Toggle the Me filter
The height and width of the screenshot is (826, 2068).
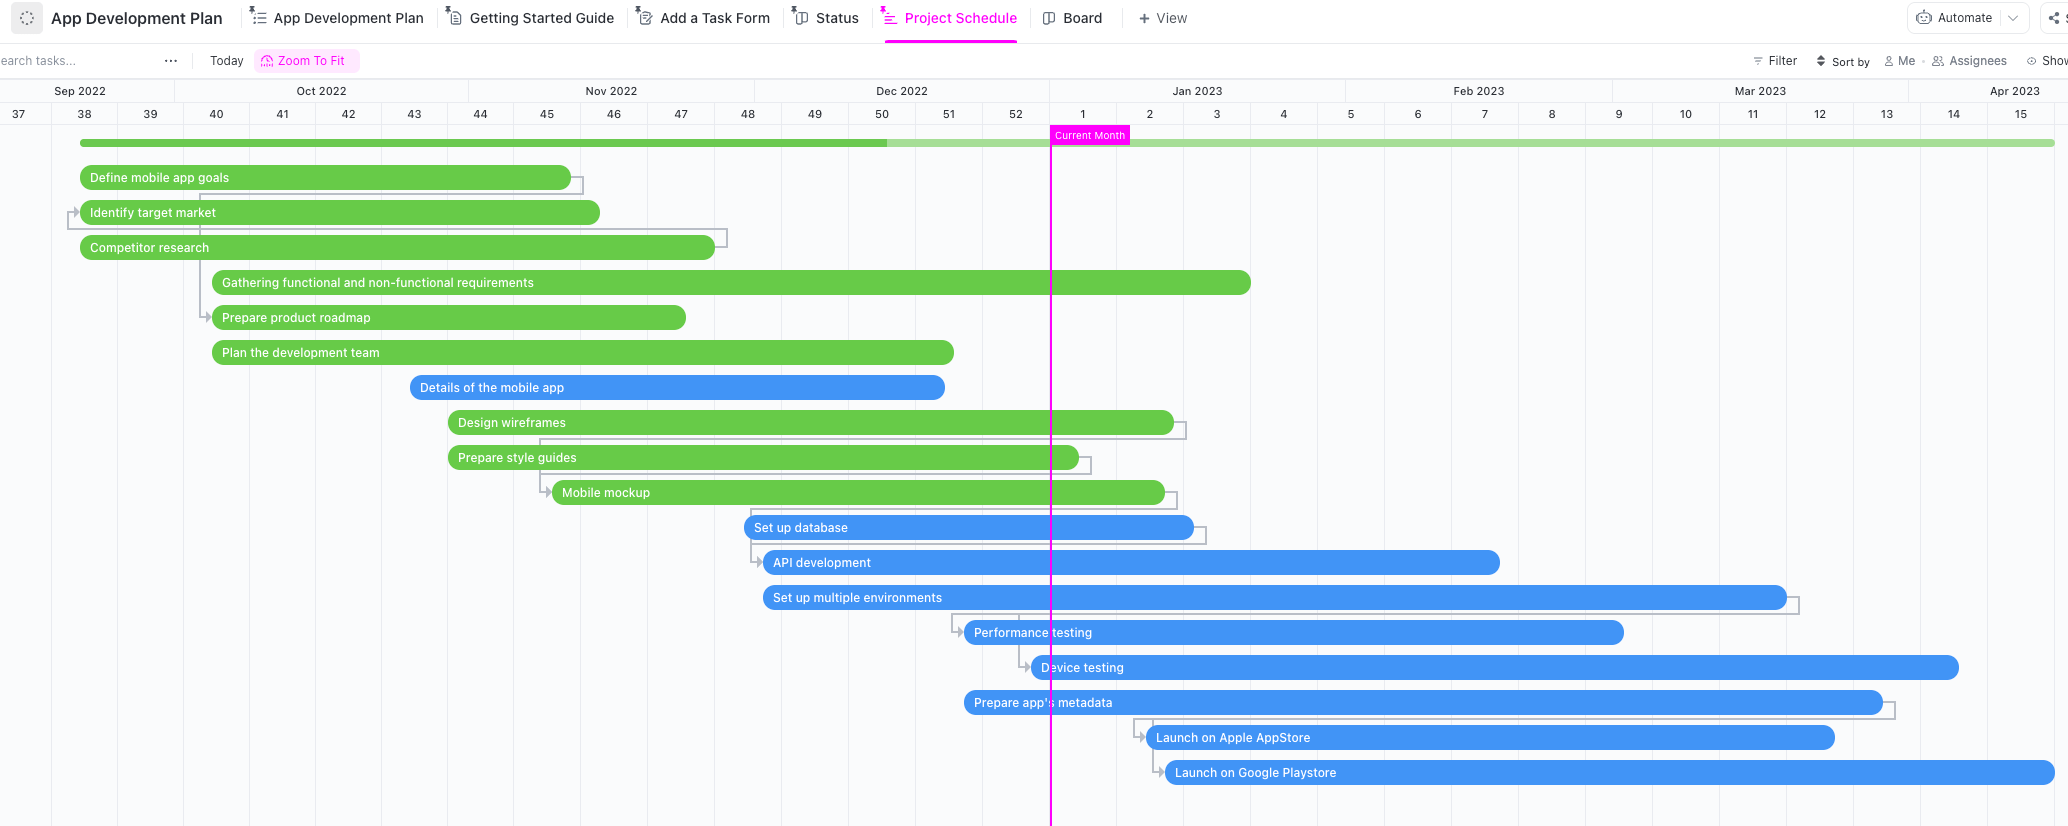pyautogui.click(x=1899, y=61)
